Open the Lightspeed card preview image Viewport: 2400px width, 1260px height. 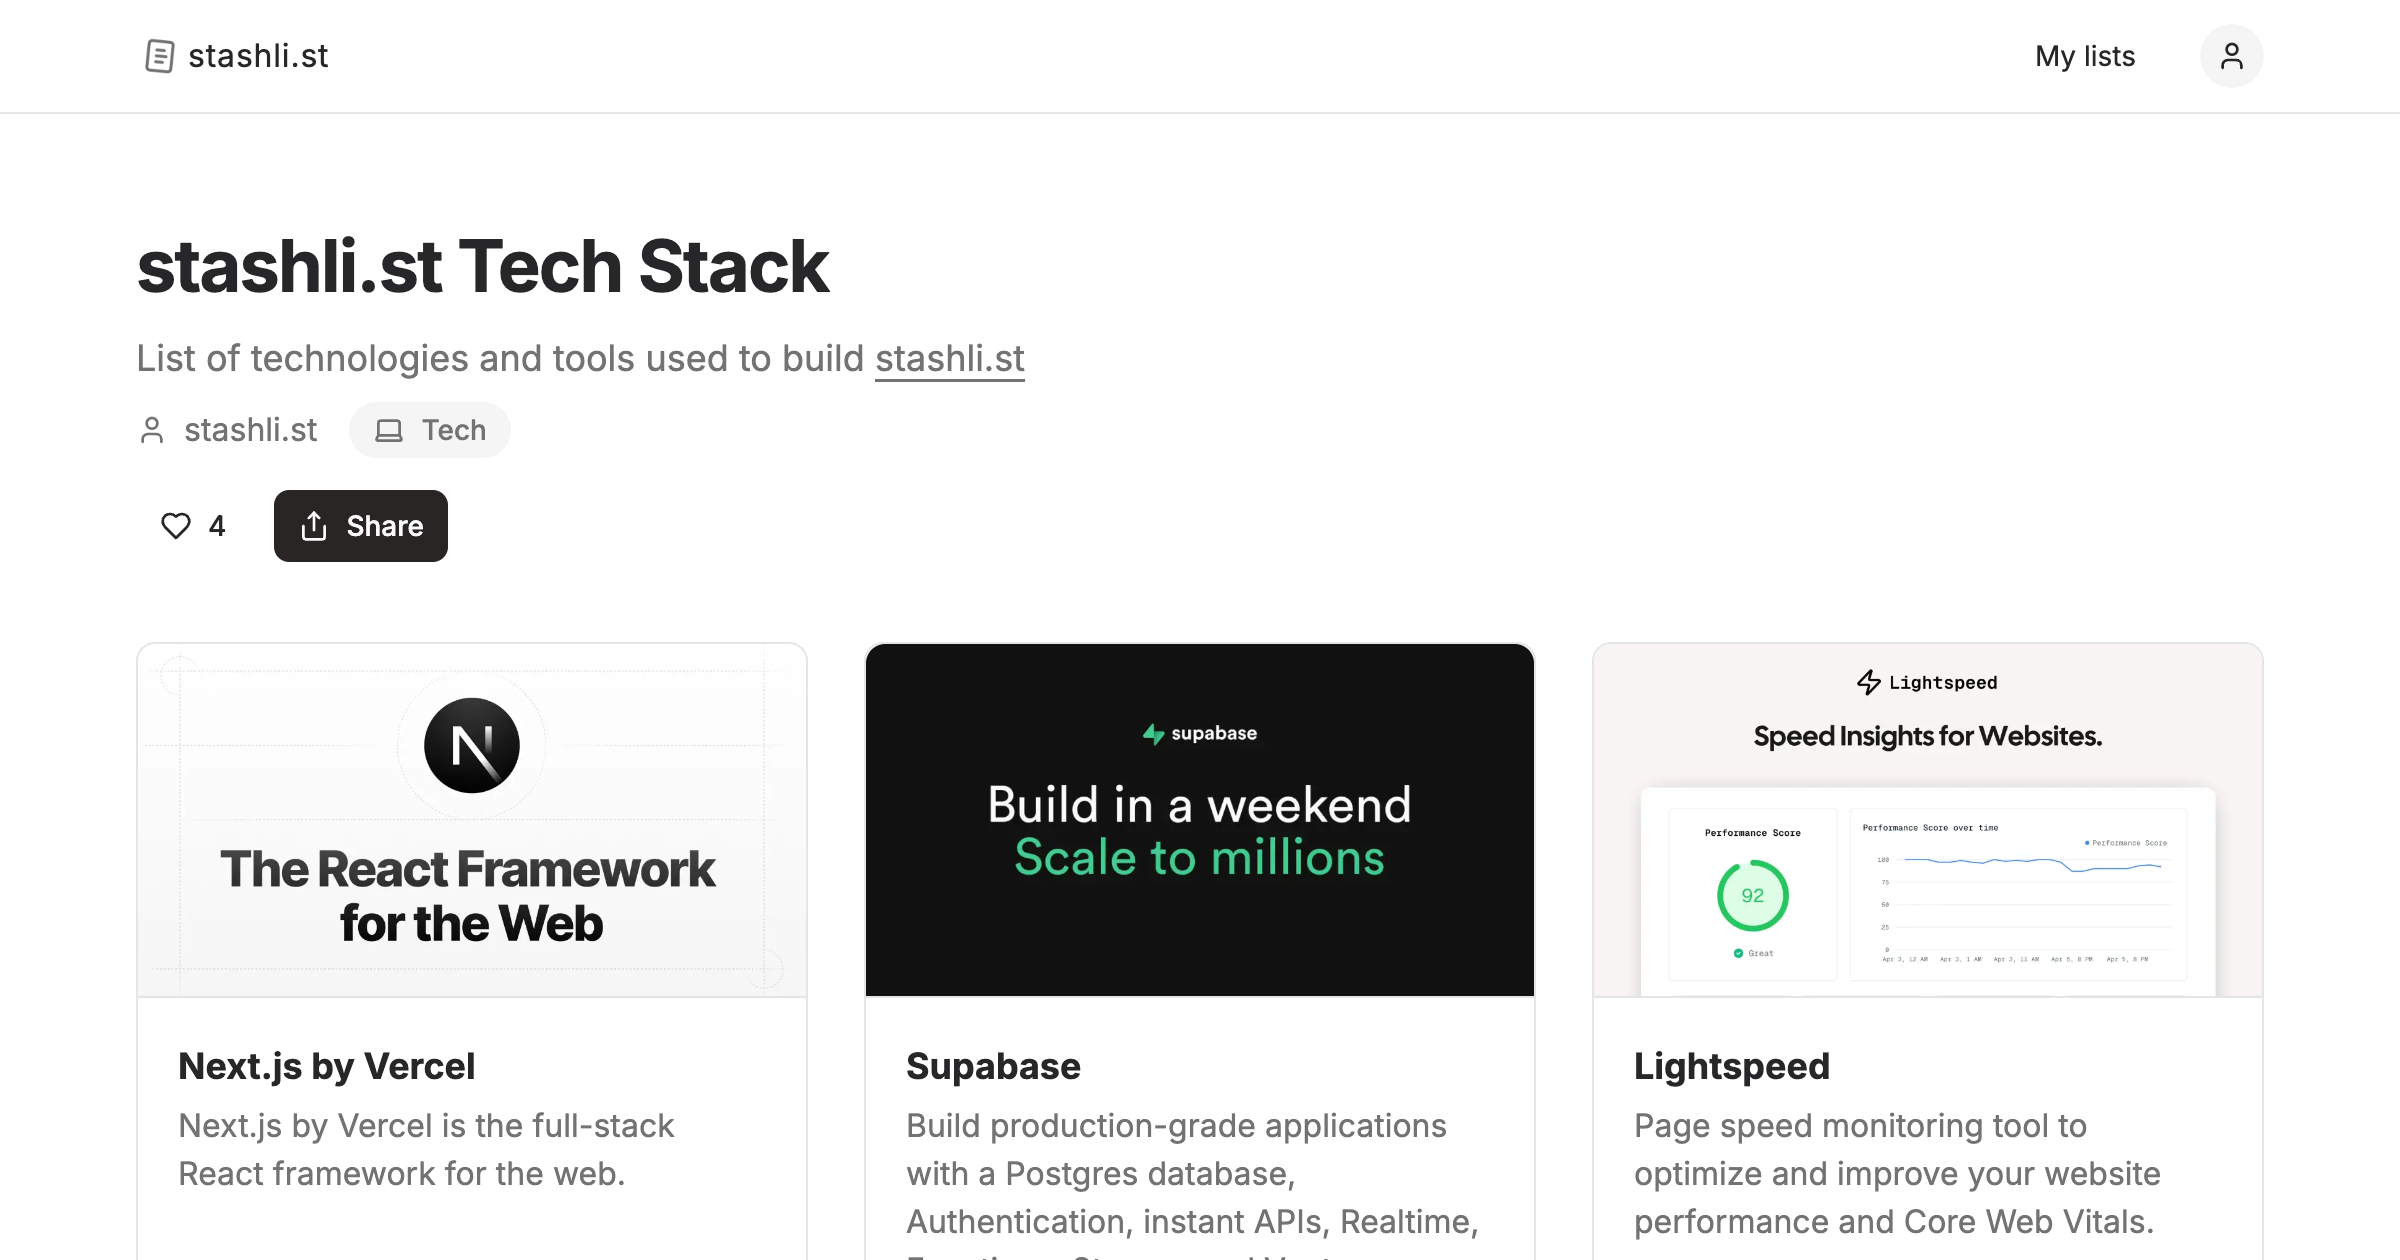[x=1928, y=820]
